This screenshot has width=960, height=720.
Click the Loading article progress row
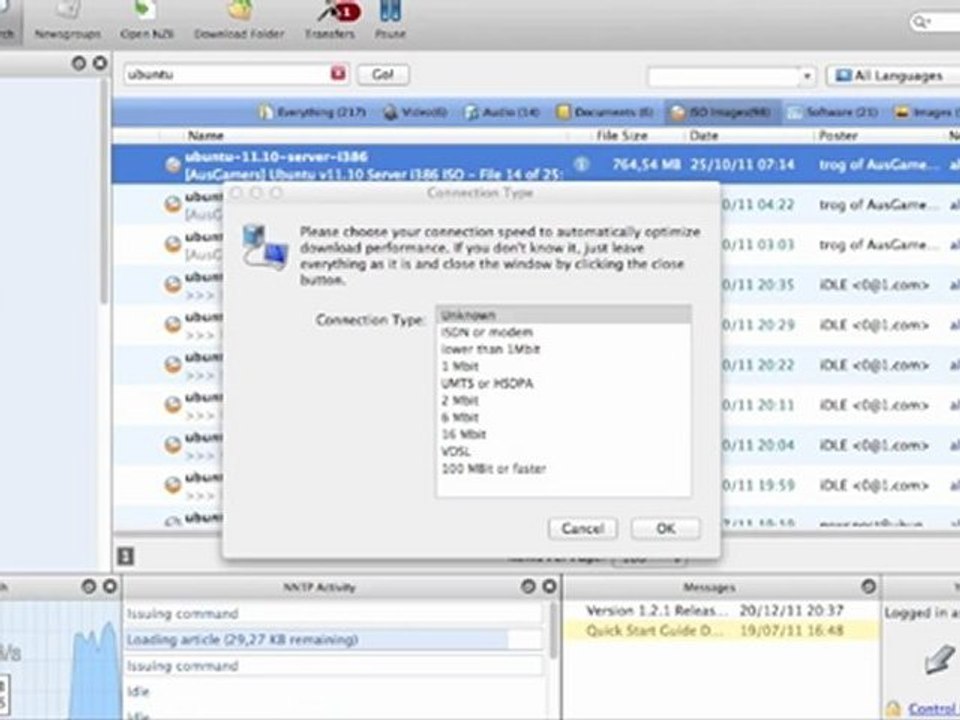(x=334, y=640)
